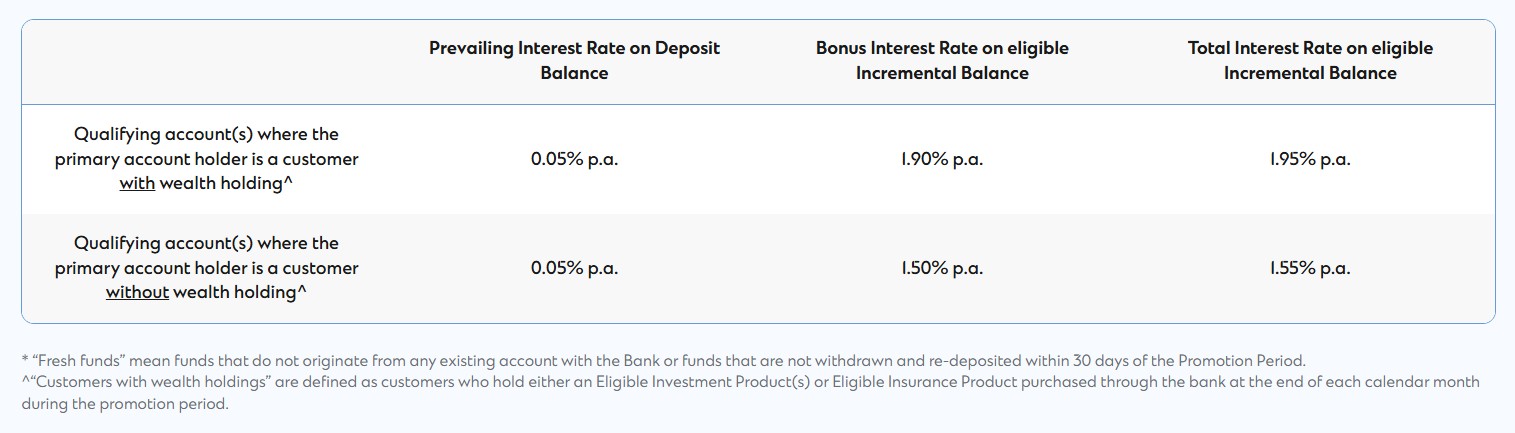Viewport: 1515px width, 433px height.
Task: Select the 1.55% p.a. total rate cell
Action: [1310, 268]
